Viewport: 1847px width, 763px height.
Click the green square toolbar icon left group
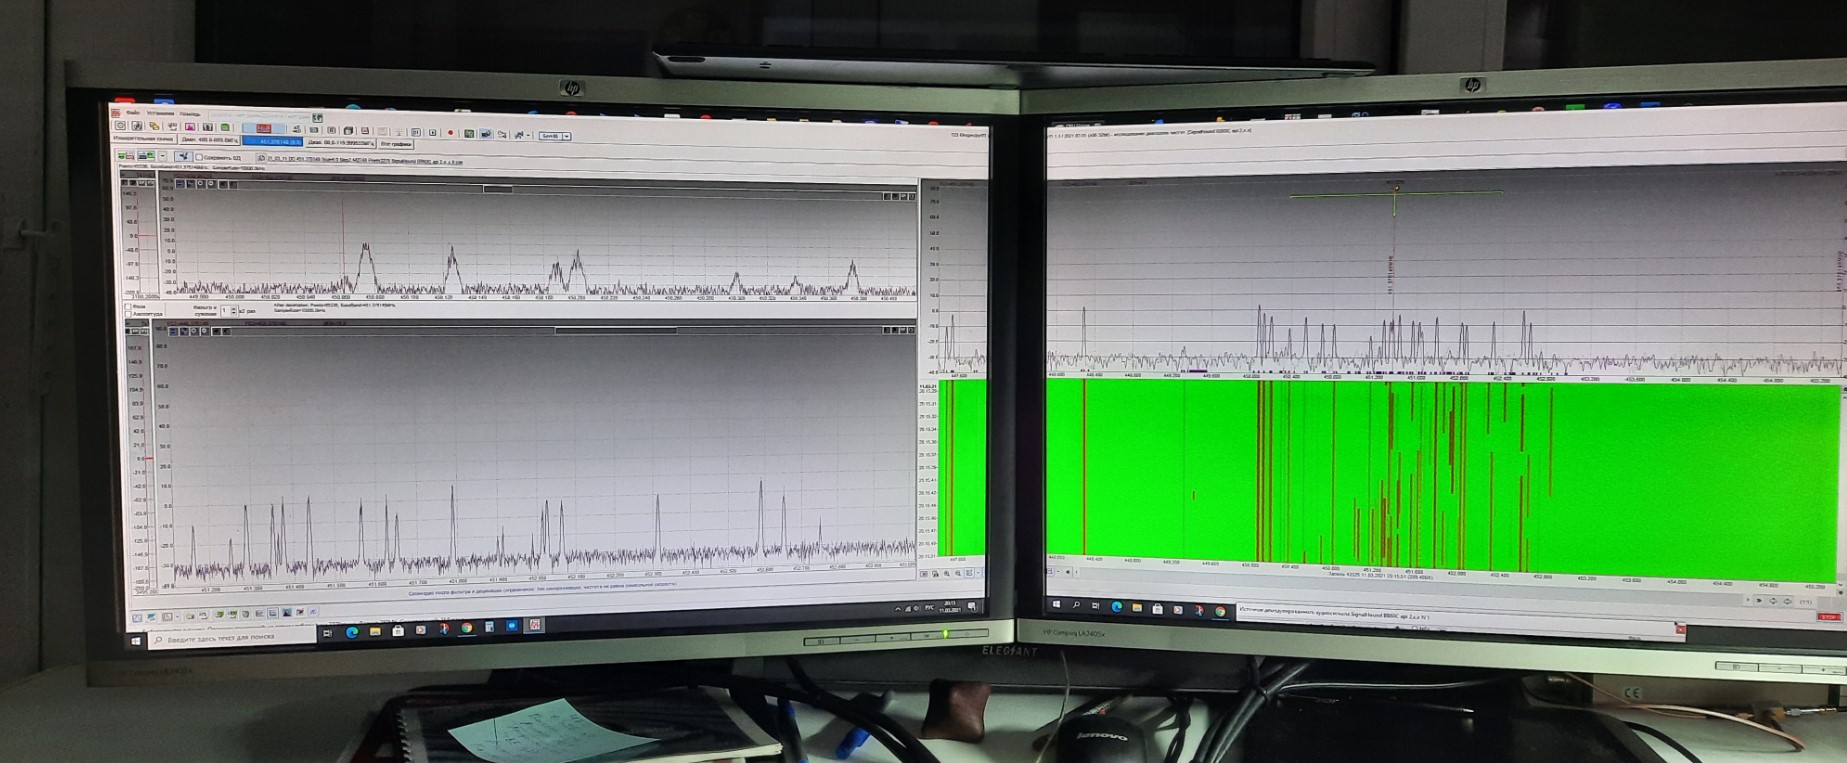click(225, 127)
